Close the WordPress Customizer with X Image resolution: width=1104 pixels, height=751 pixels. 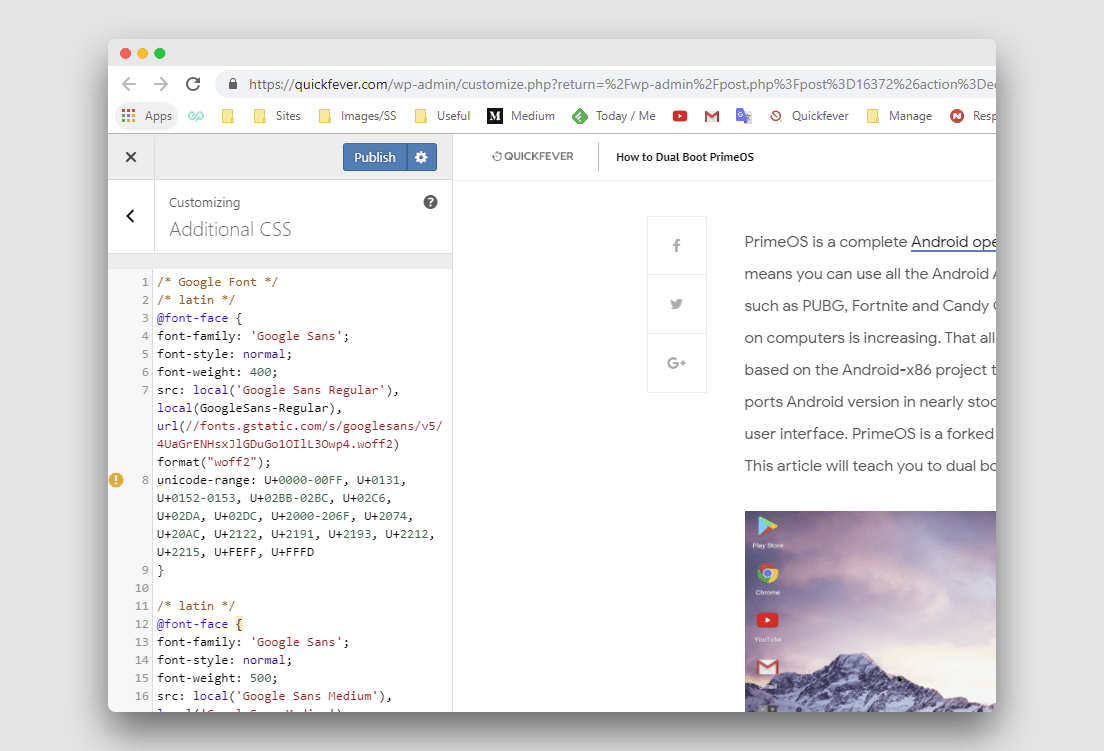[131, 157]
